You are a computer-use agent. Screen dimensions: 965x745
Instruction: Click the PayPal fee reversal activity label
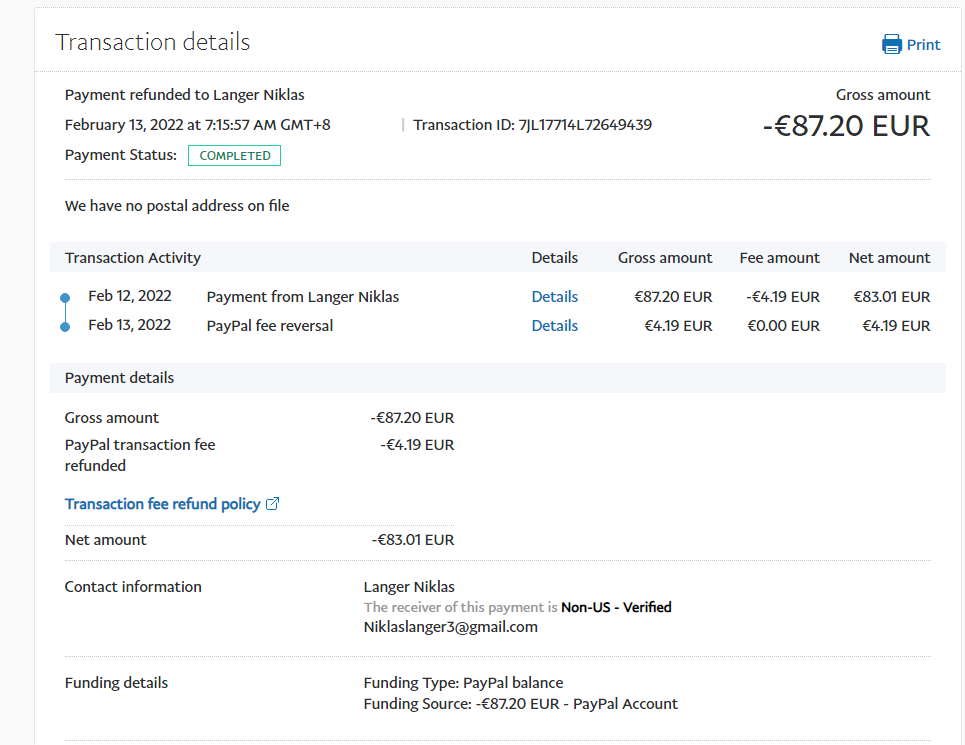[270, 326]
